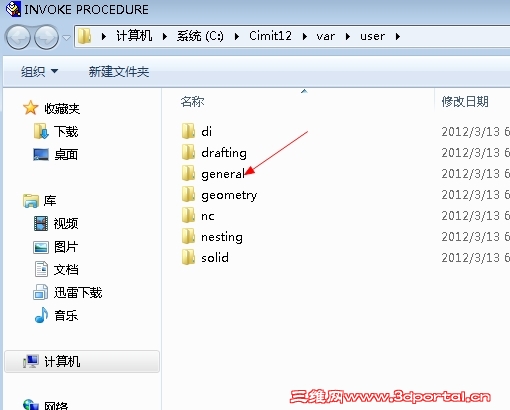510x410 pixels.
Task: Open the 组织 dropdown menu
Action: (39, 71)
